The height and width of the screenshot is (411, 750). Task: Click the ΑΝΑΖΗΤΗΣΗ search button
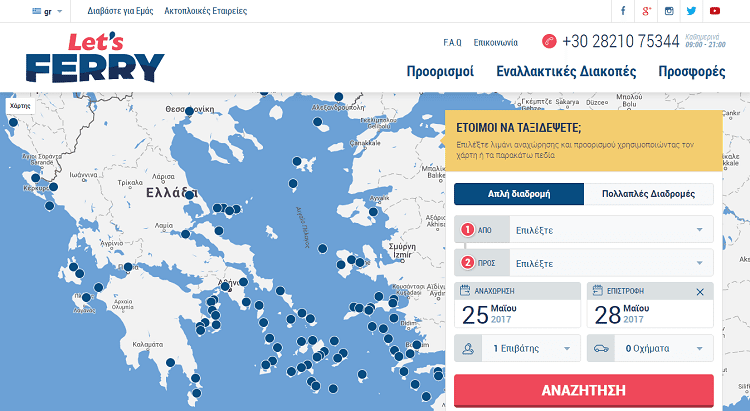click(x=584, y=390)
